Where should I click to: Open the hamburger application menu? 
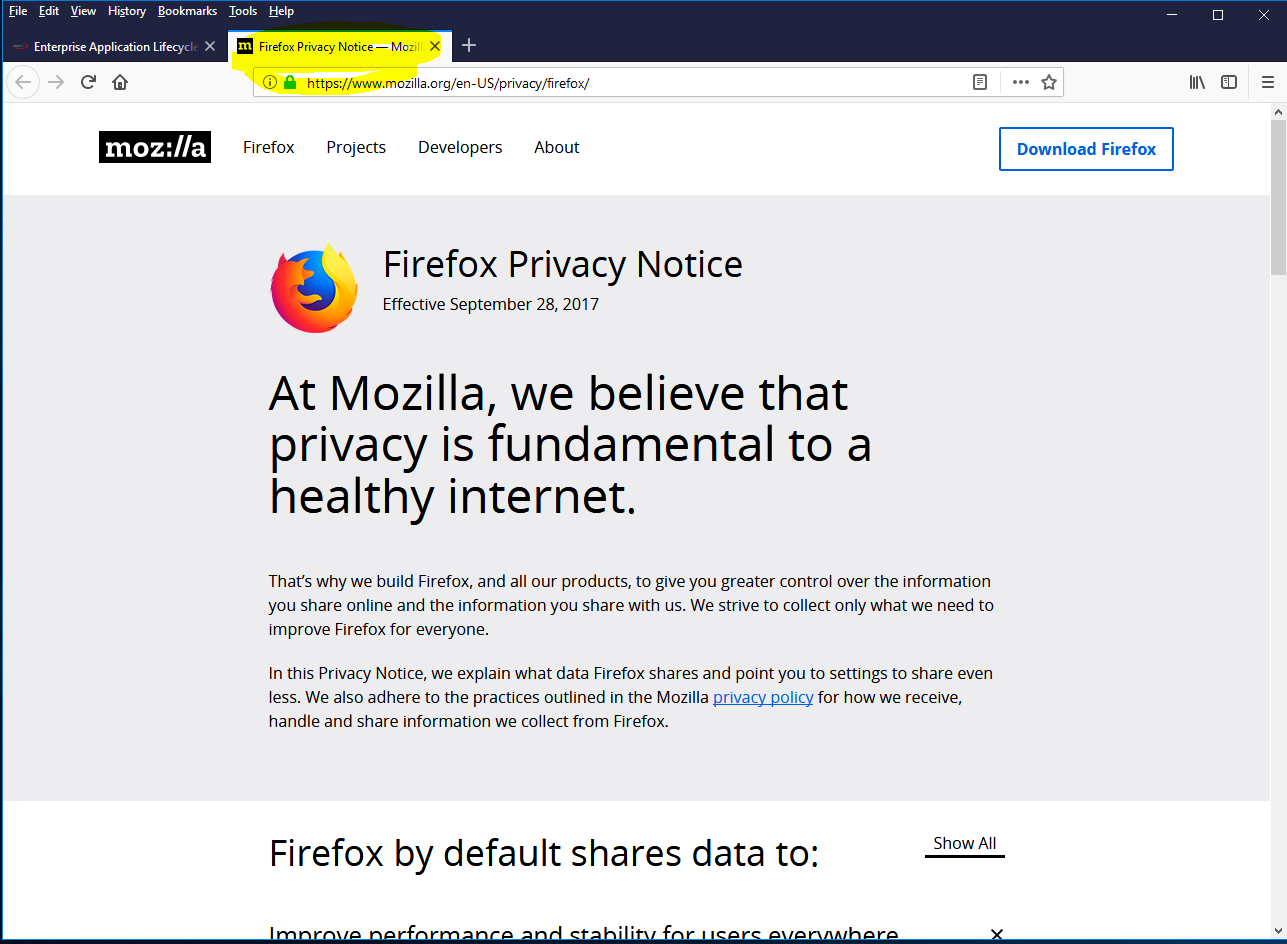pos(1267,82)
